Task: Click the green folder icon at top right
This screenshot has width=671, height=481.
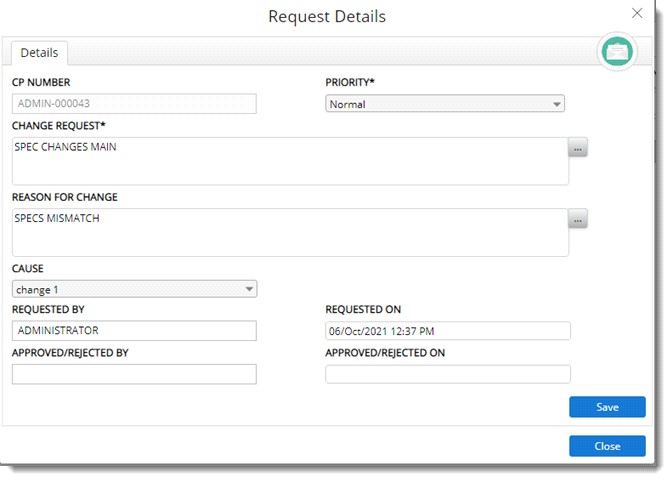Action: 617,51
